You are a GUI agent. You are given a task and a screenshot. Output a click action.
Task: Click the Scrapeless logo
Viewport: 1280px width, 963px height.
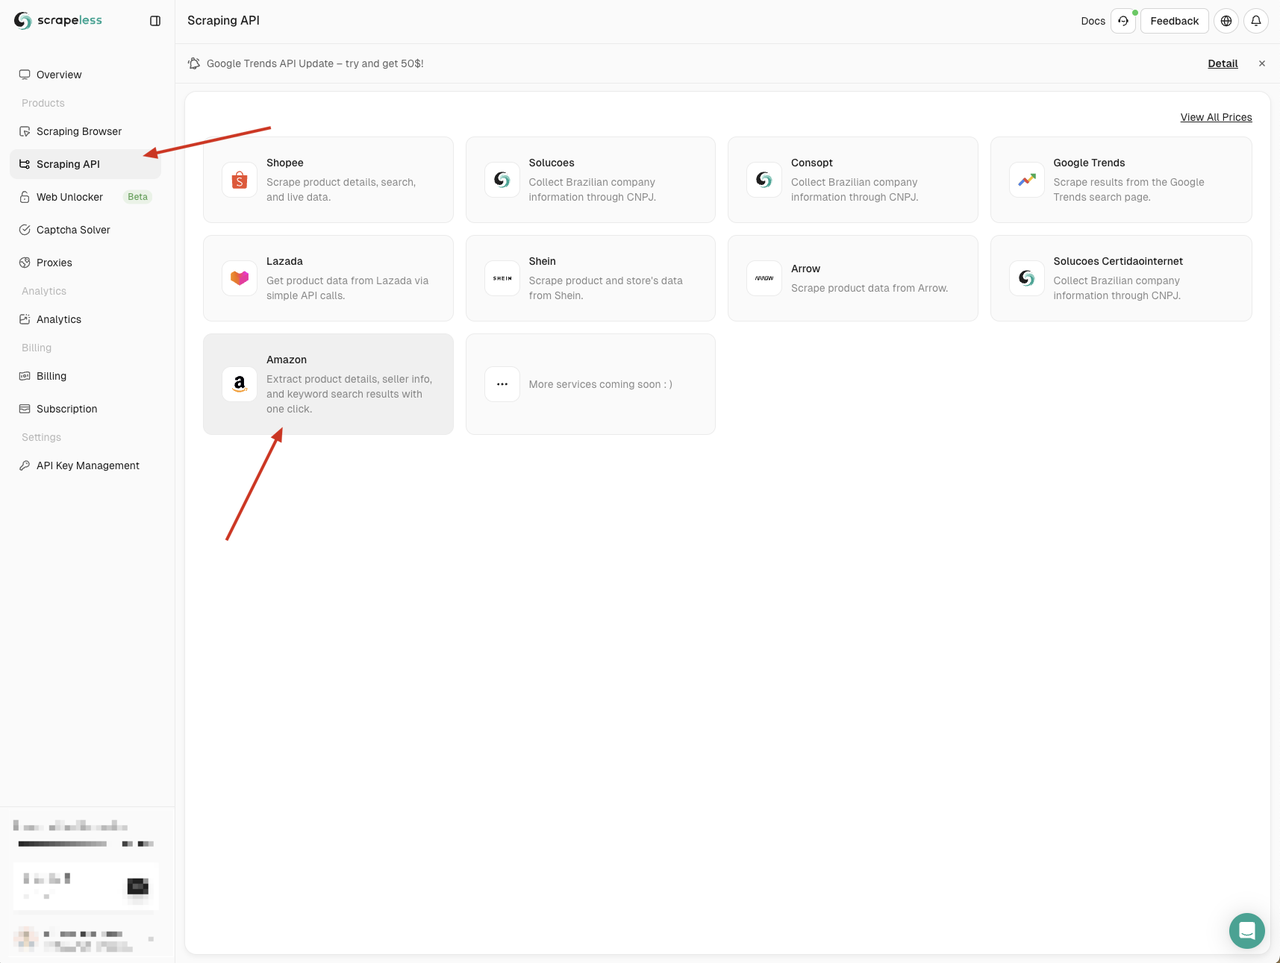coord(58,20)
